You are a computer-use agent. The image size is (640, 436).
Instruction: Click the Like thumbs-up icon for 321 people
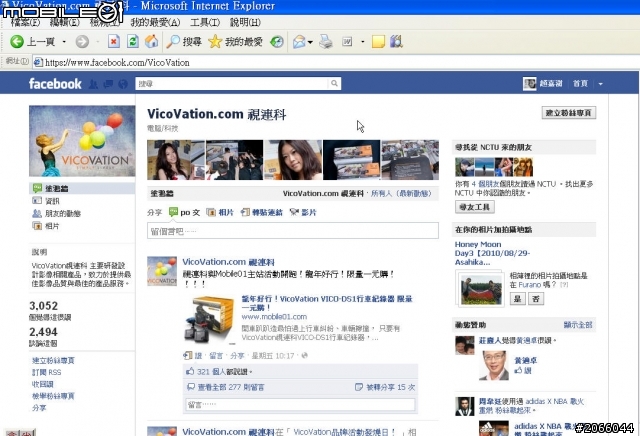pyautogui.click(x=190, y=371)
